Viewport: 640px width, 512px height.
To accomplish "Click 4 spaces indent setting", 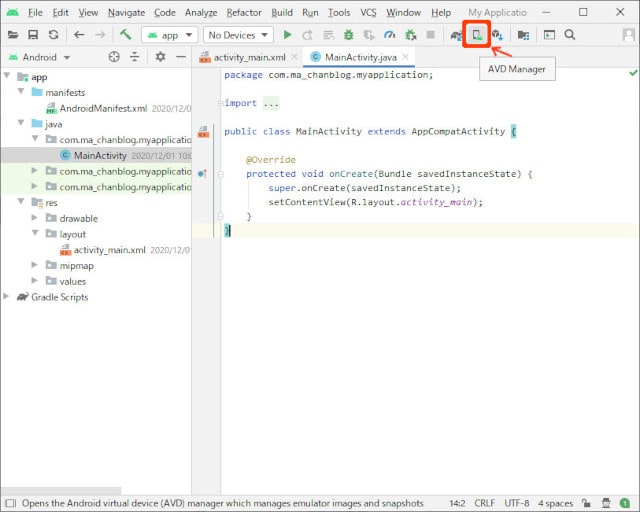I will [556, 503].
